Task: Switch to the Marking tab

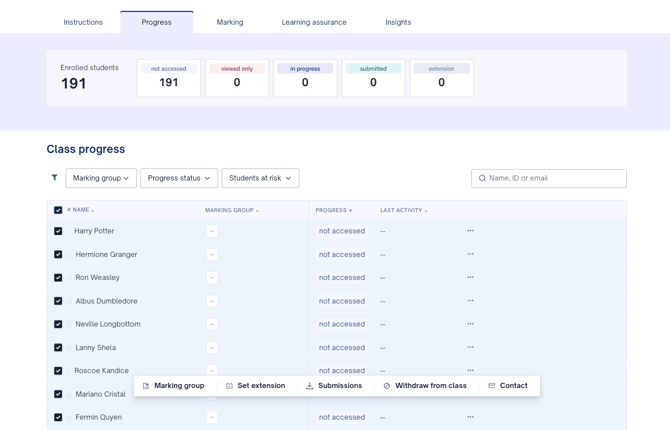Action: click(230, 22)
